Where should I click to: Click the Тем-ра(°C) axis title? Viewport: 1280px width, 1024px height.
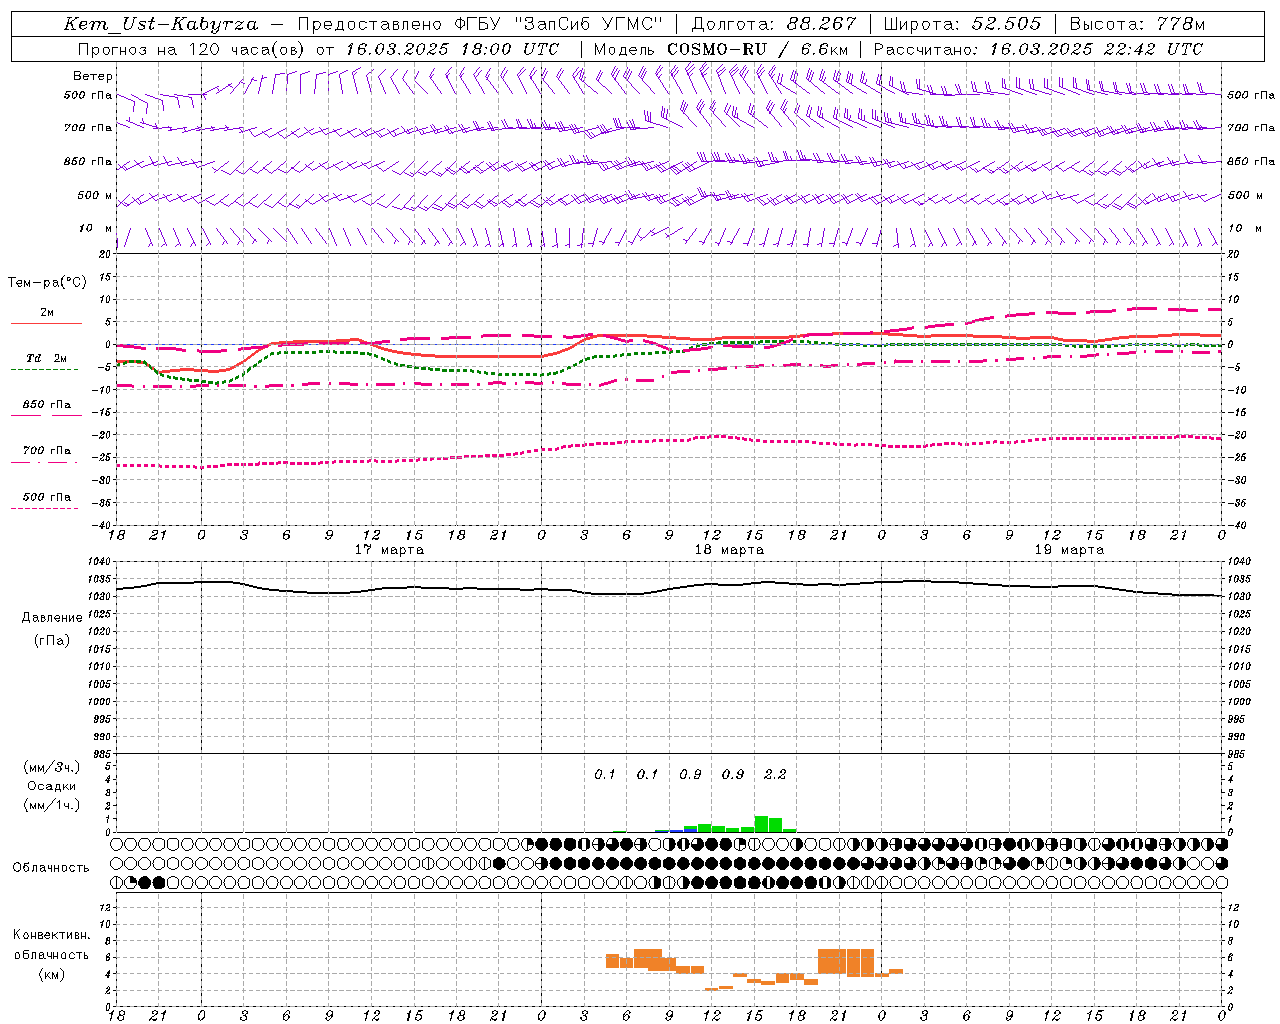pos(47,283)
